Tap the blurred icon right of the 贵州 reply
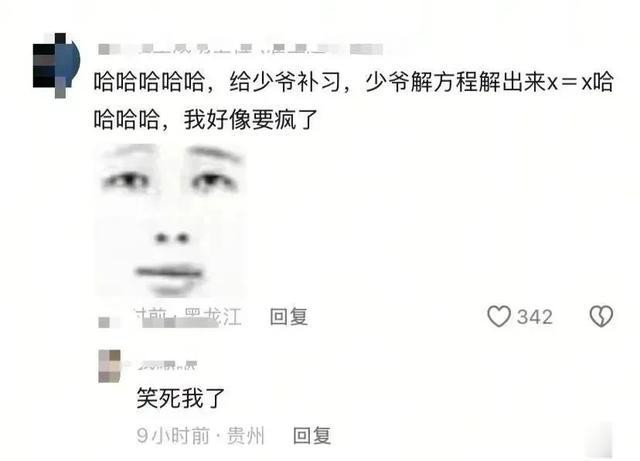The width and height of the screenshot is (640, 461). click(599, 440)
